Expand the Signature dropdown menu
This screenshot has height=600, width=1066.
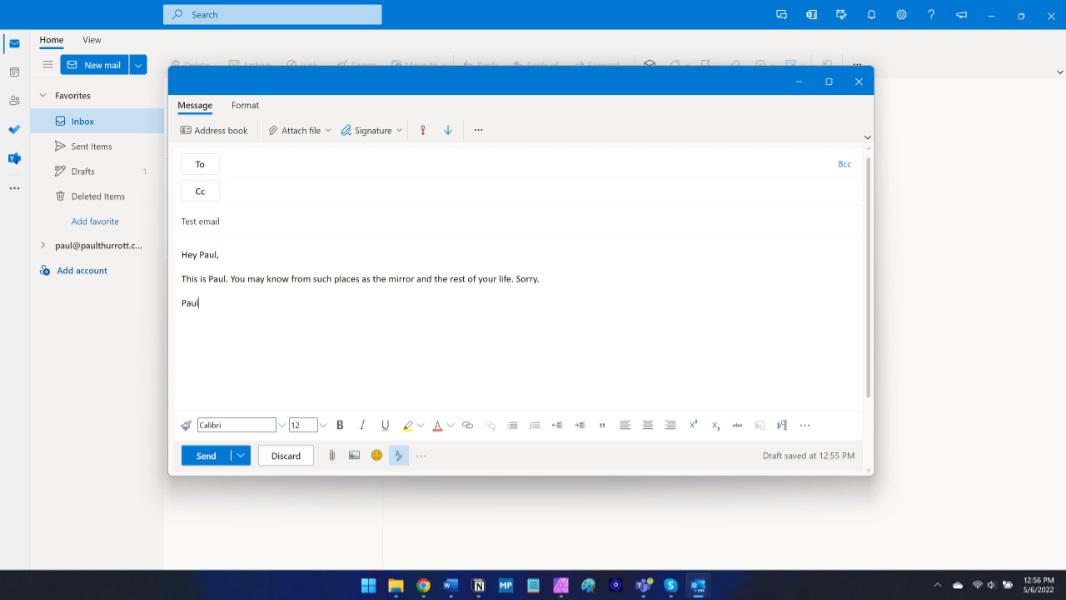(399, 131)
